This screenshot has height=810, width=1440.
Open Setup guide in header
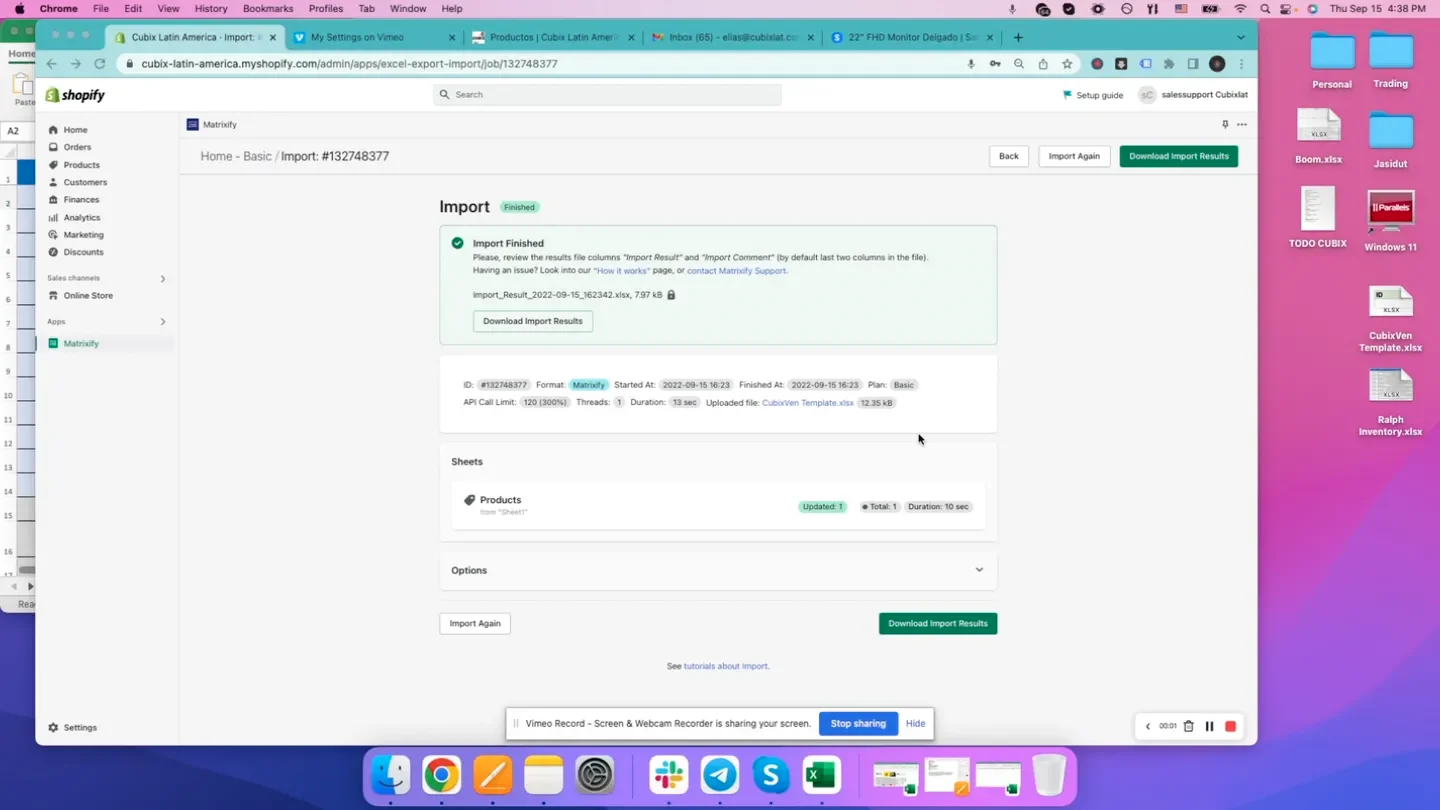click(1092, 95)
